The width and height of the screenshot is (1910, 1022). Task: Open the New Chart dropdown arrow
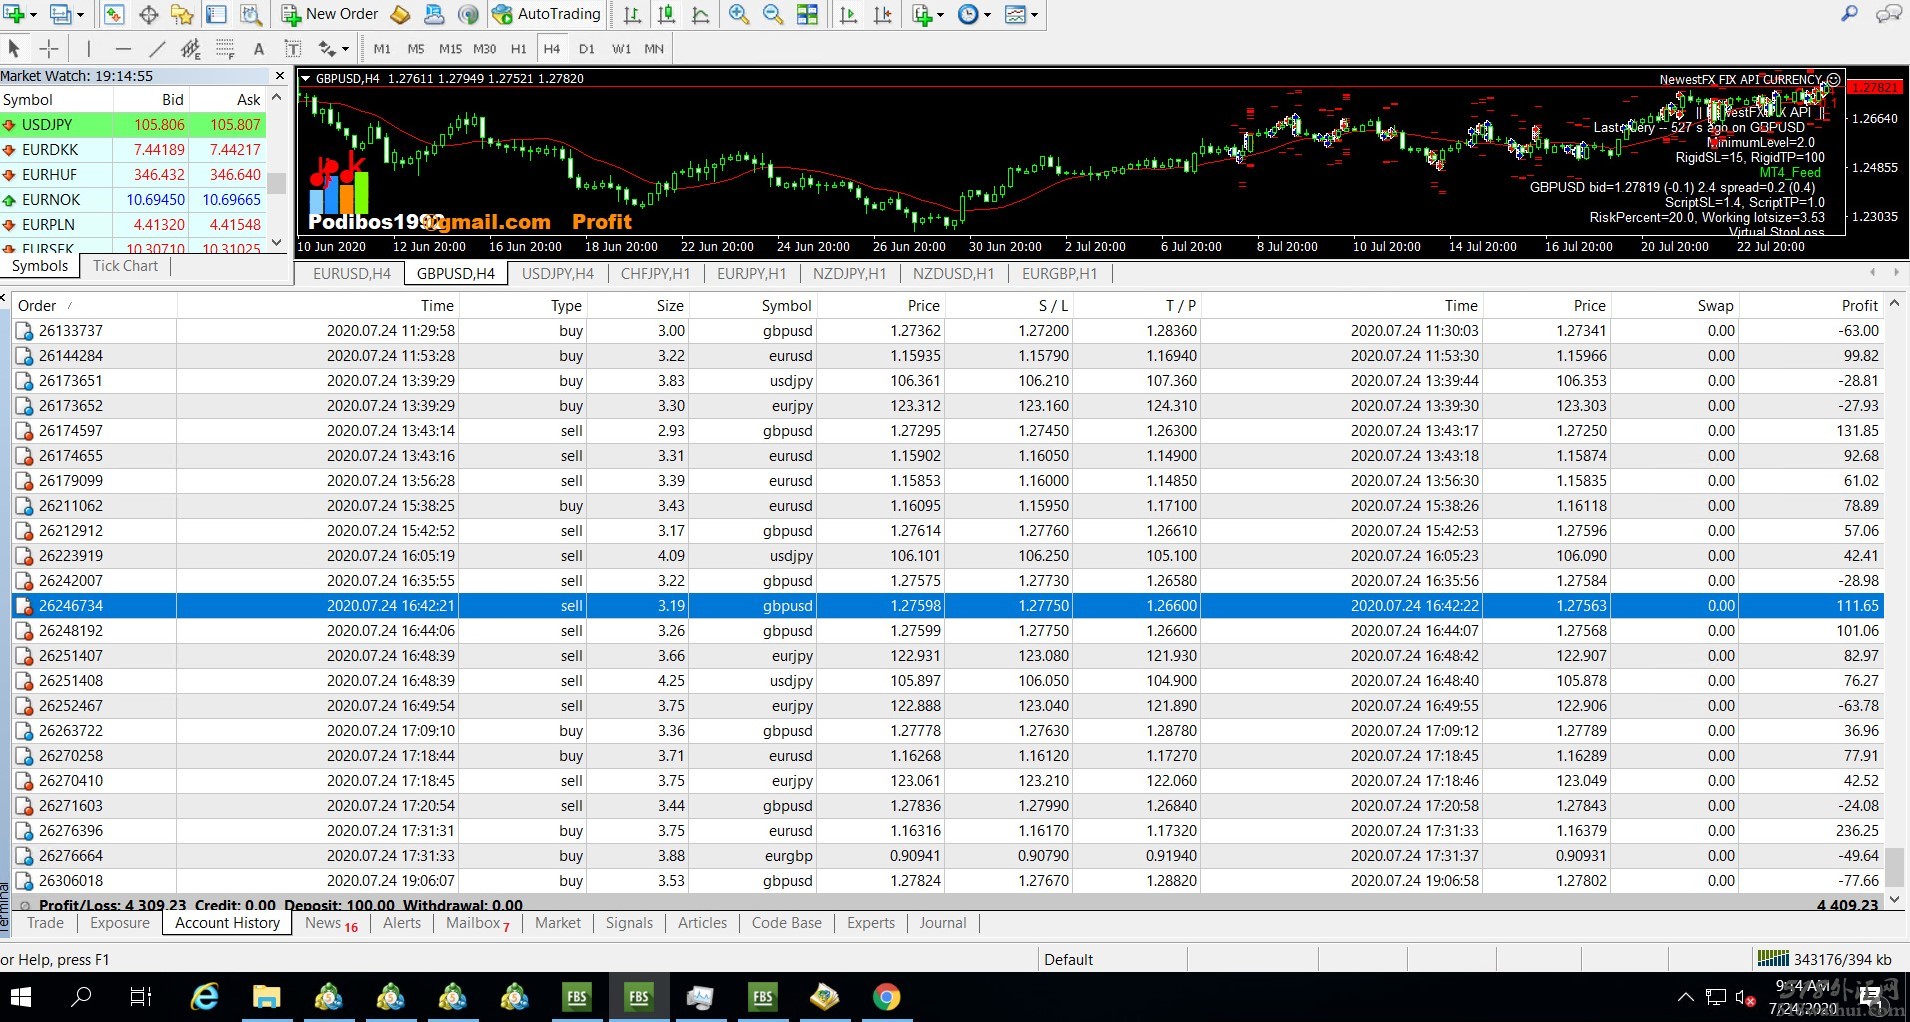(x=34, y=15)
